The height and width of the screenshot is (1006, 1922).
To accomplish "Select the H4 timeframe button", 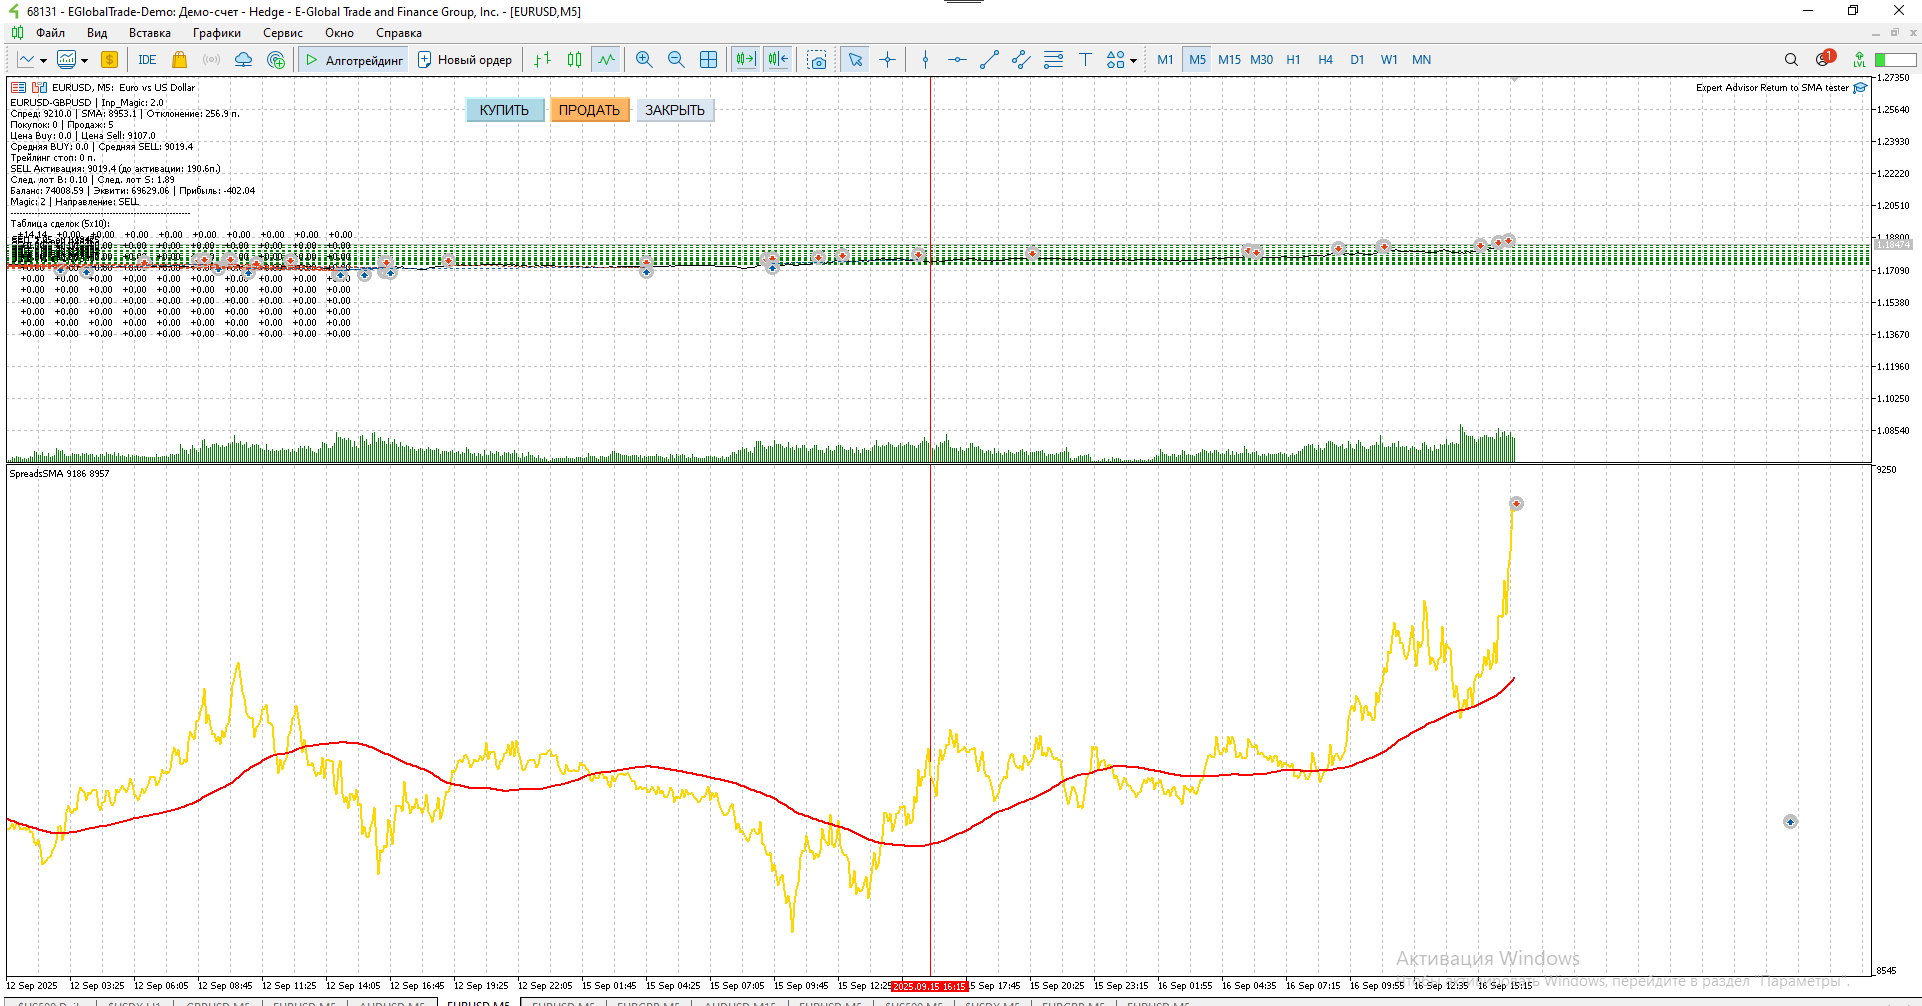I will 1325,60.
